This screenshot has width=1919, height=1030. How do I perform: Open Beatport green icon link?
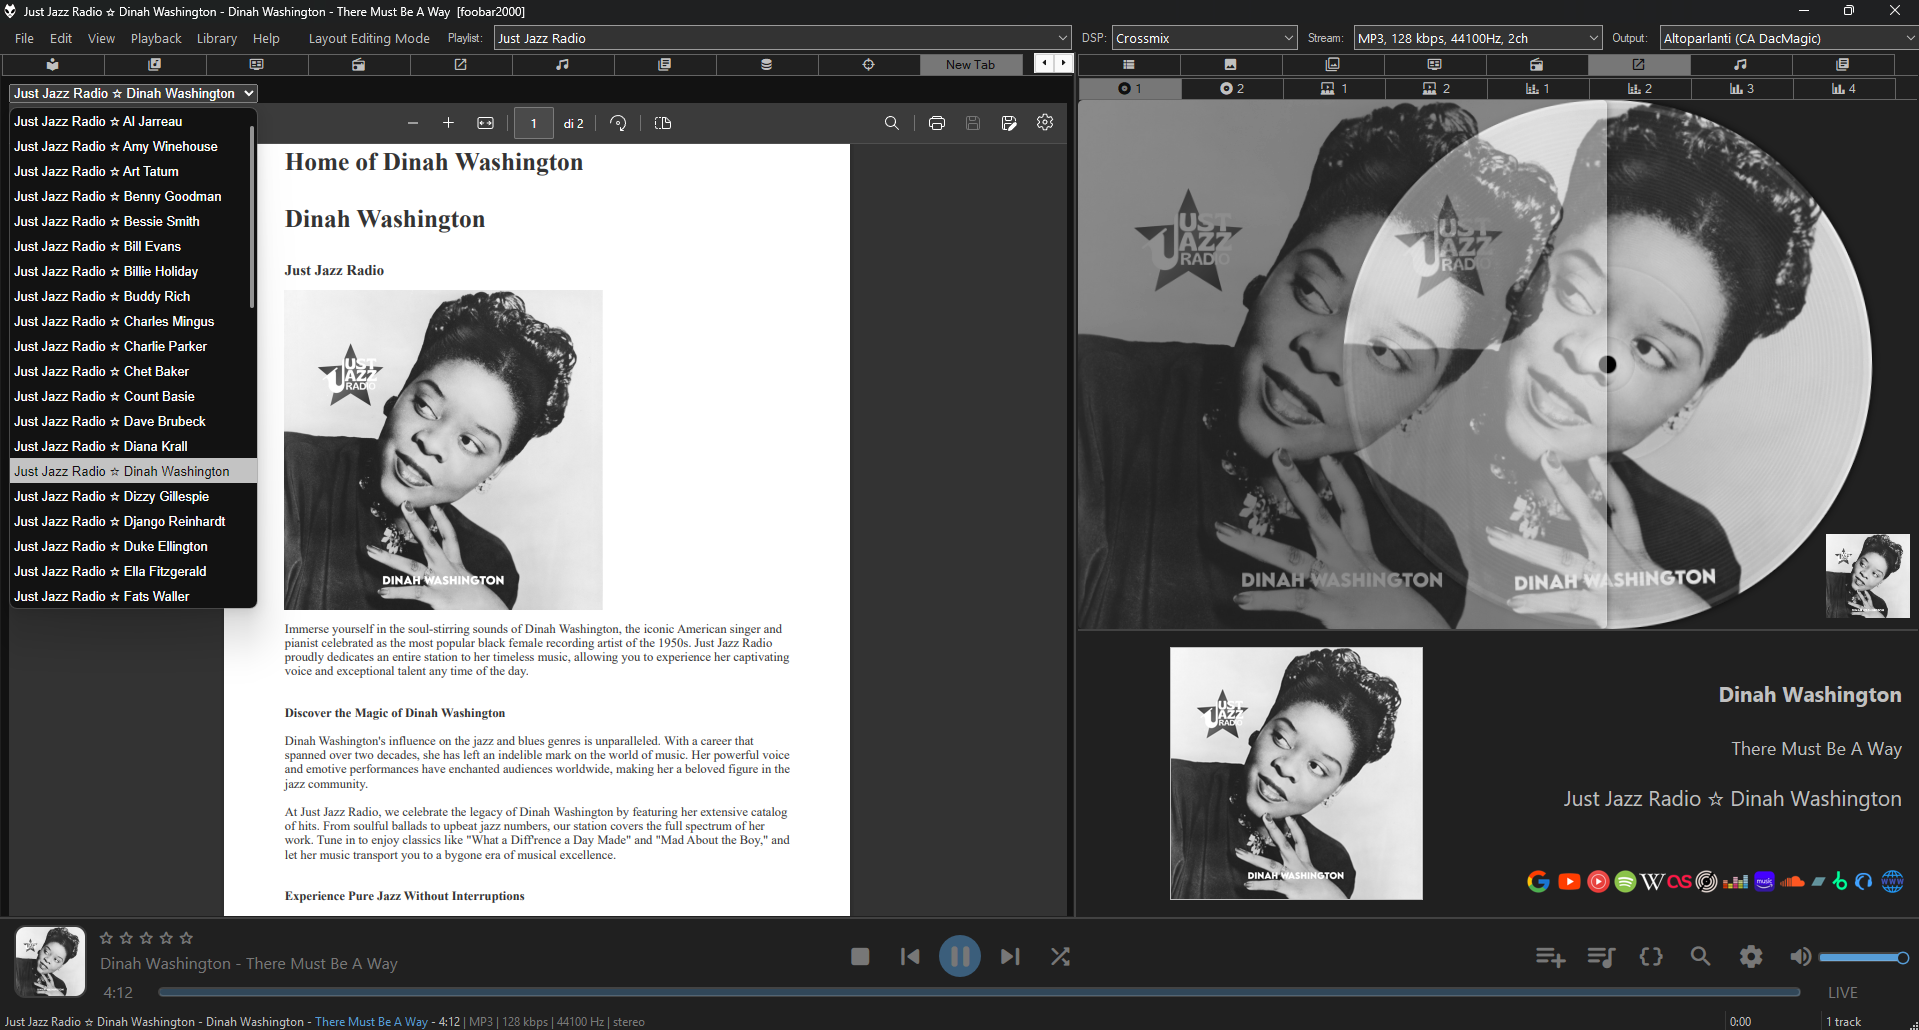pyautogui.click(x=1839, y=881)
